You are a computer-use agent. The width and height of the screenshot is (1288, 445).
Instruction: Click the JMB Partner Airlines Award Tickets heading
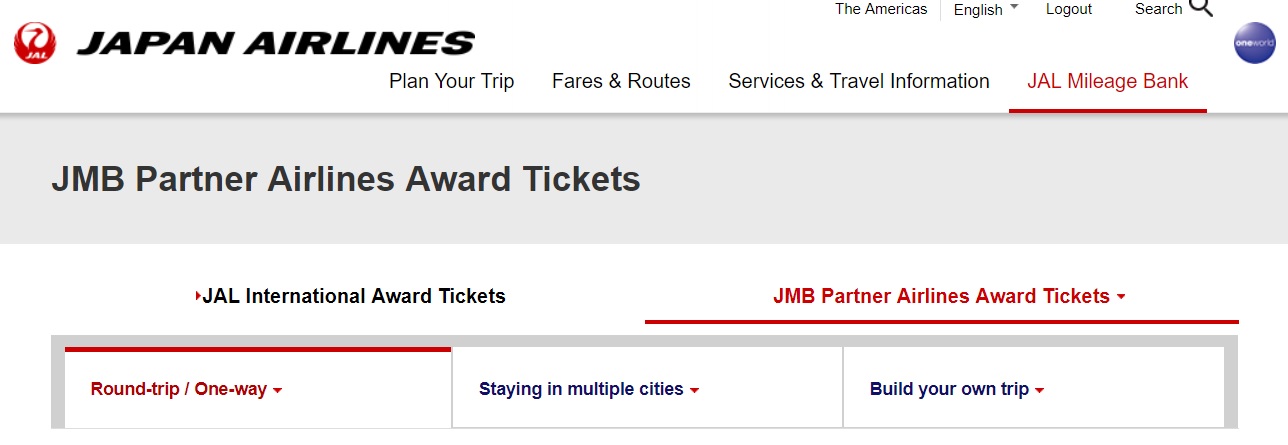click(345, 179)
